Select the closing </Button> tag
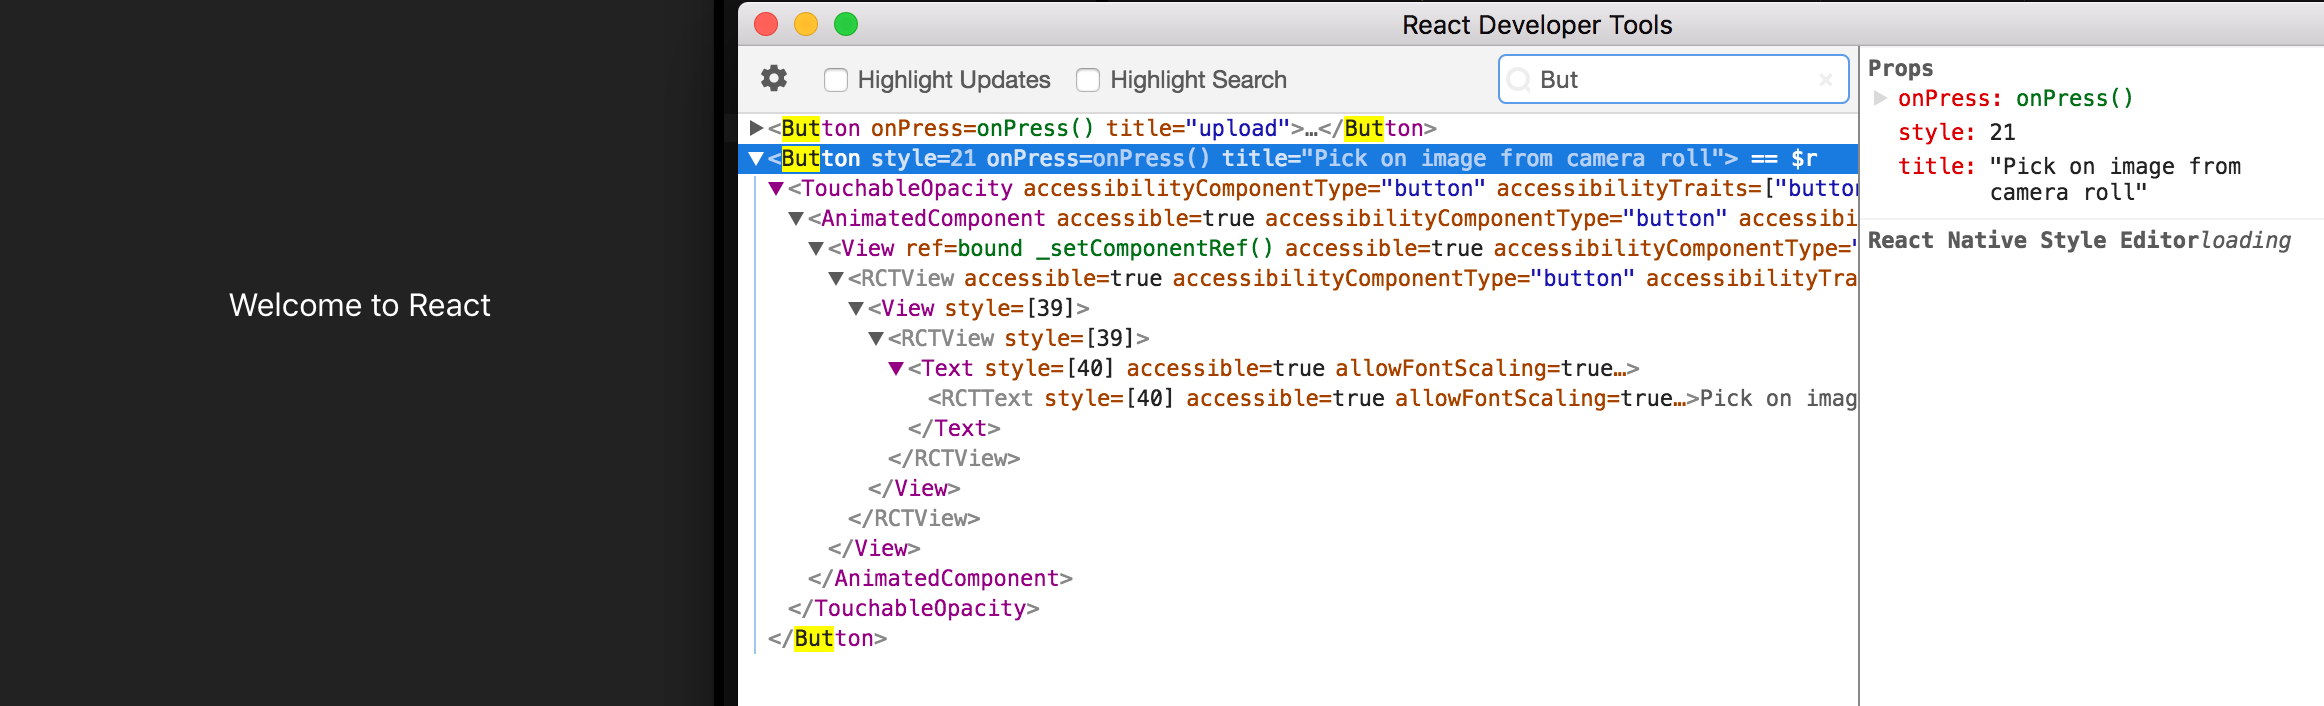Image resolution: width=2324 pixels, height=706 pixels. pyautogui.click(x=828, y=638)
